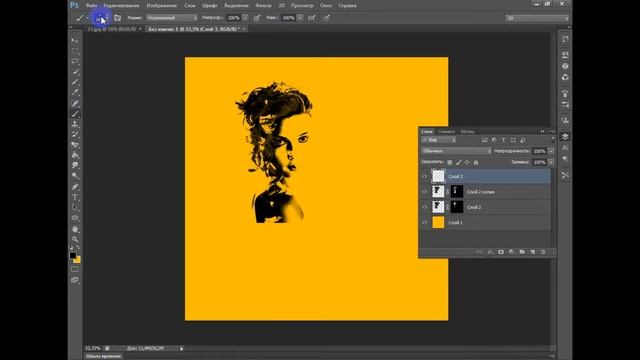Viewport: 640px width, 360px height.
Task: Select the Dodge tool
Action: point(75,176)
